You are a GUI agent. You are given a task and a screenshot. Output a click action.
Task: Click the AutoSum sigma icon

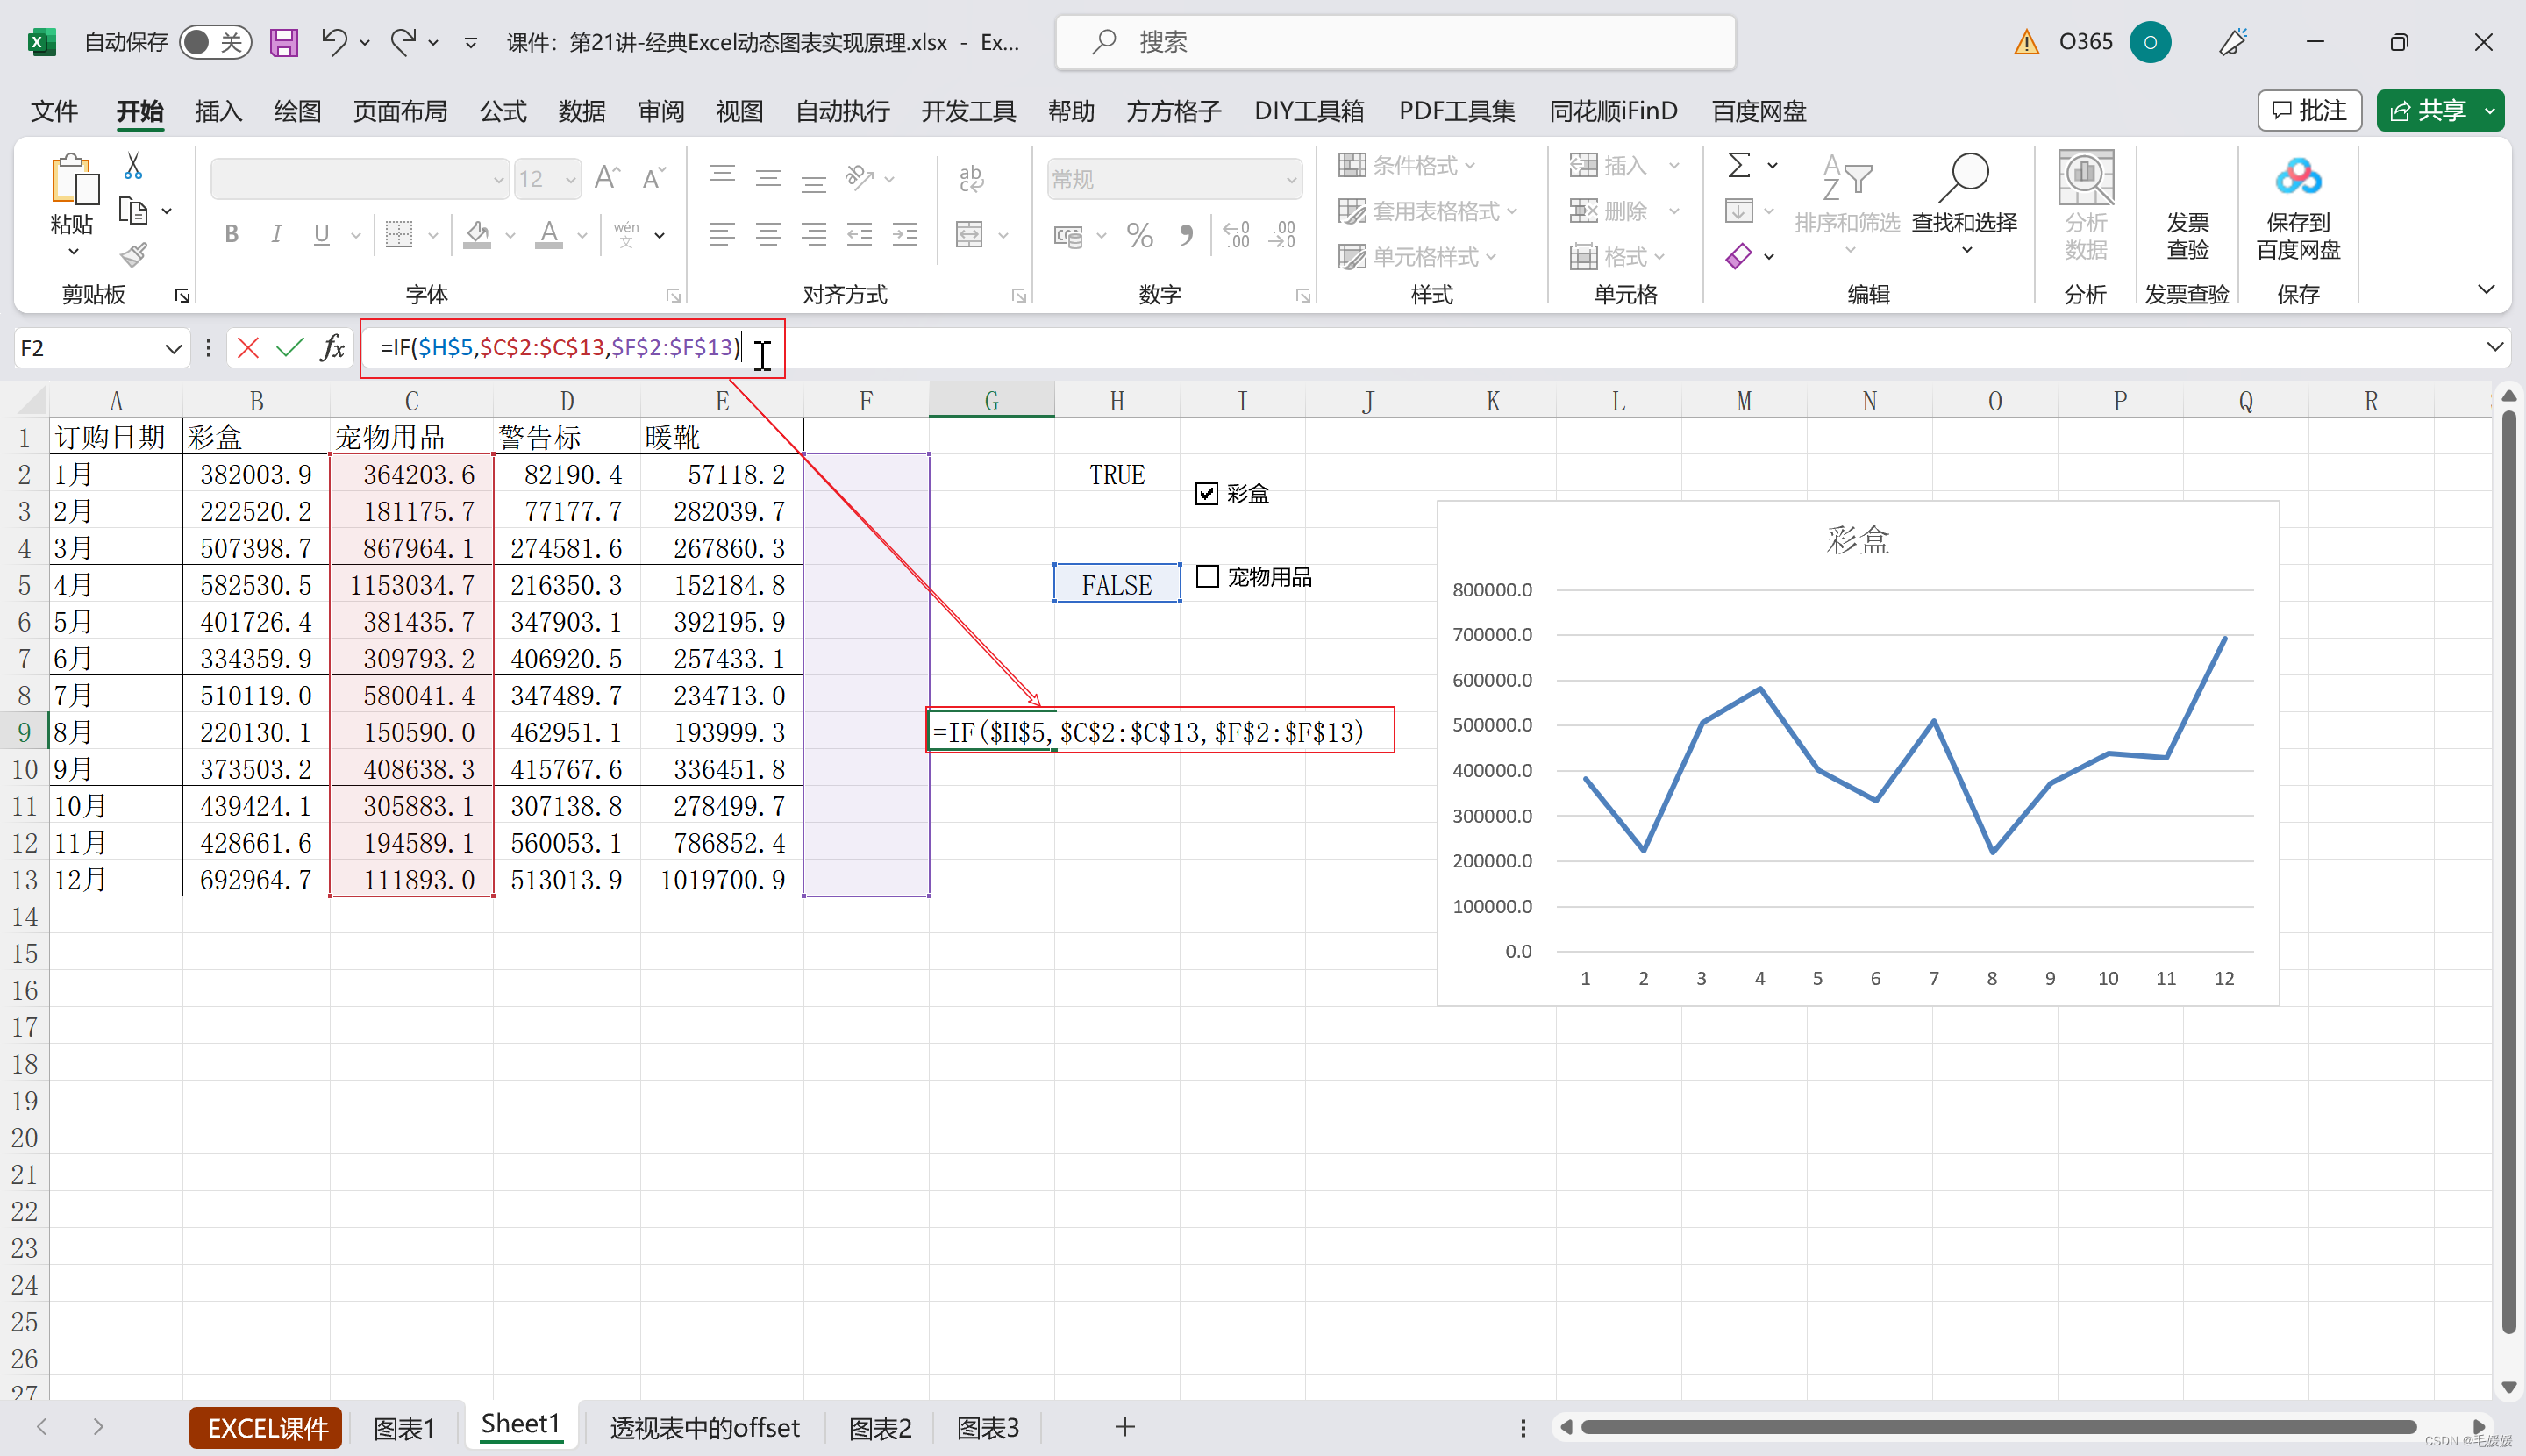(x=1739, y=165)
